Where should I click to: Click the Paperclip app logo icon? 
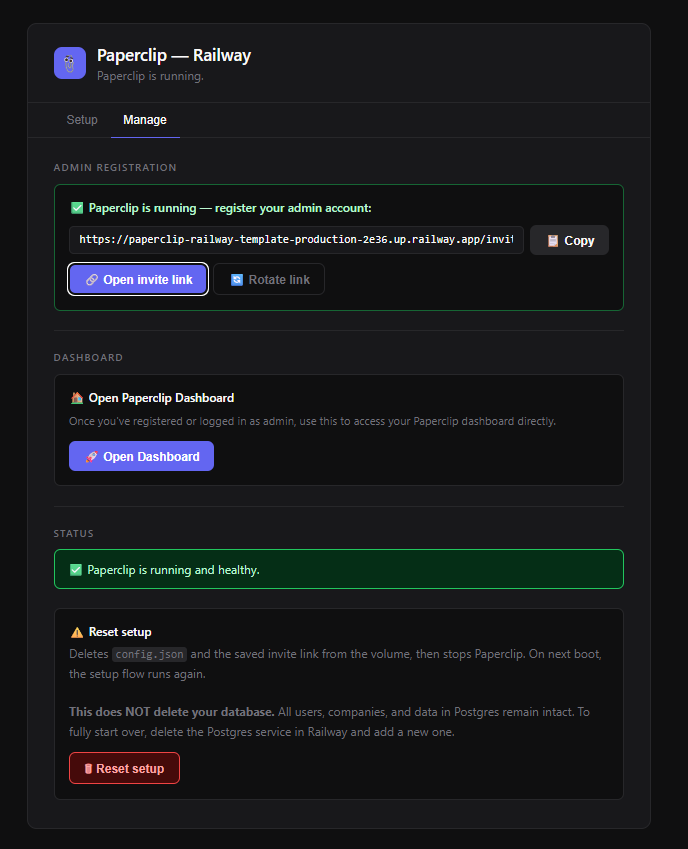69,62
